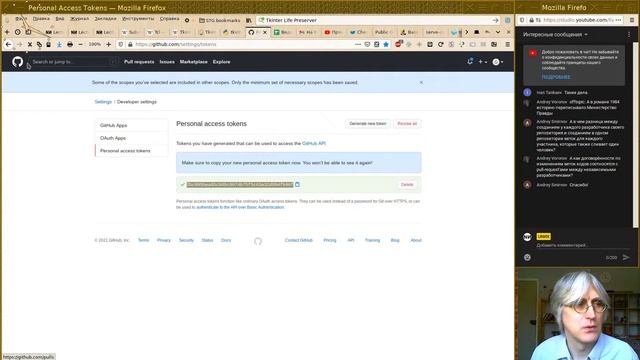The width and height of the screenshot is (640, 360).
Task: Open Pricing footer link
Action: pyautogui.click(x=330, y=240)
